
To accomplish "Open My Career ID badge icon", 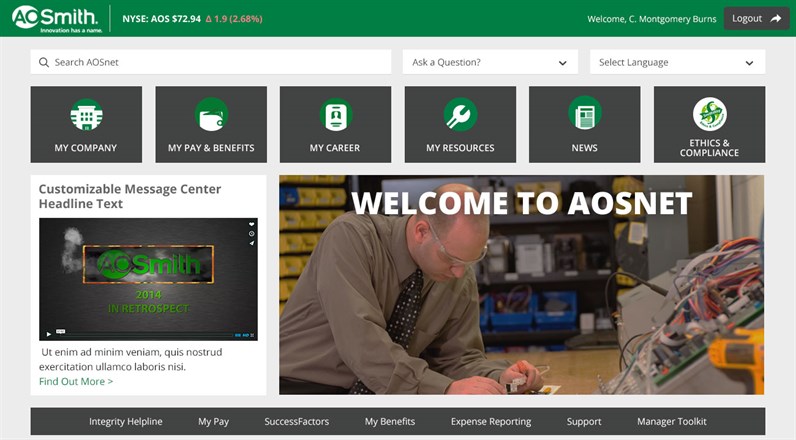I will pyautogui.click(x=336, y=115).
